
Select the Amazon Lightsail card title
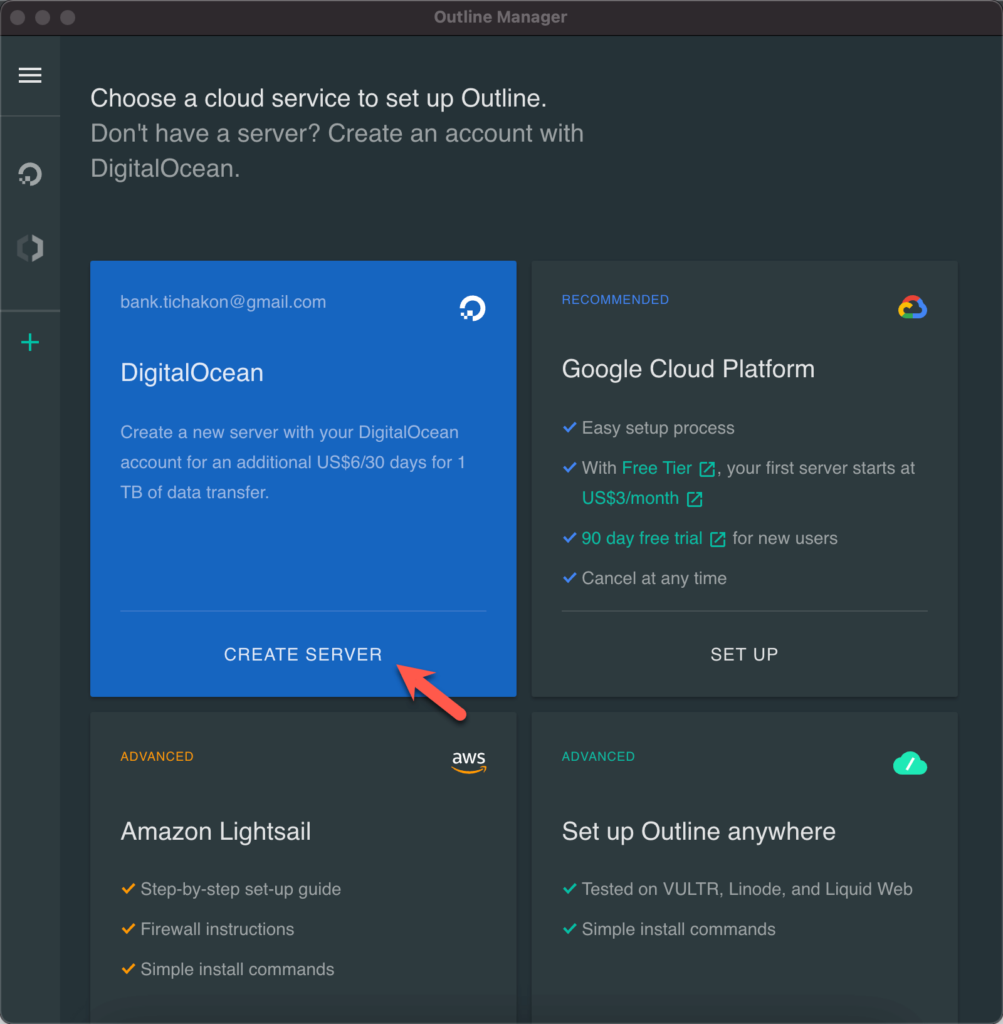tap(215, 831)
